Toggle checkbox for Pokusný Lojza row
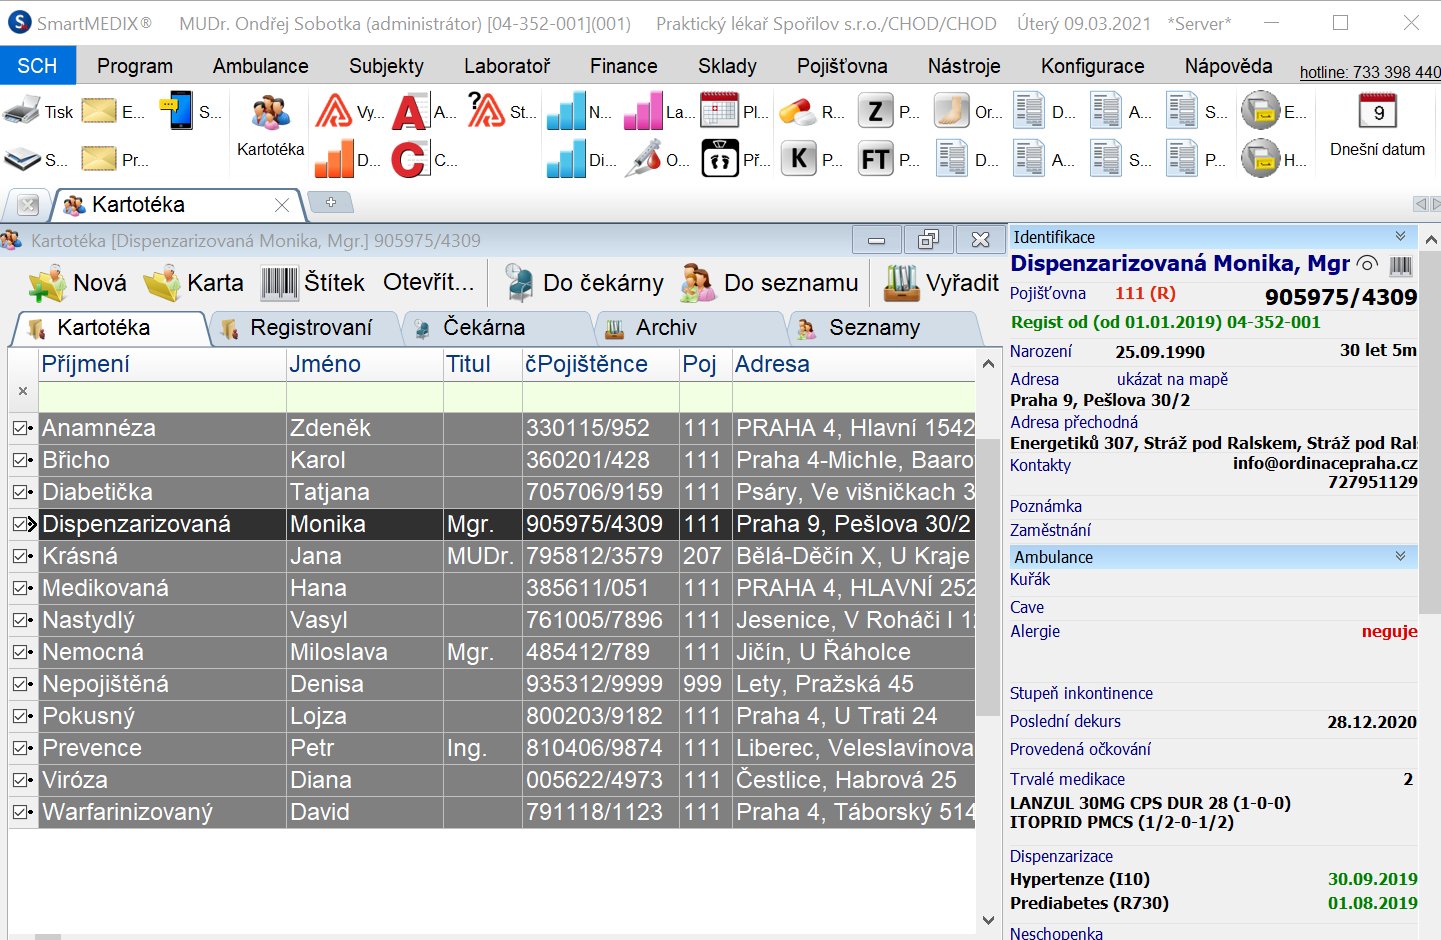Screen dimensions: 1441x940 20,716
